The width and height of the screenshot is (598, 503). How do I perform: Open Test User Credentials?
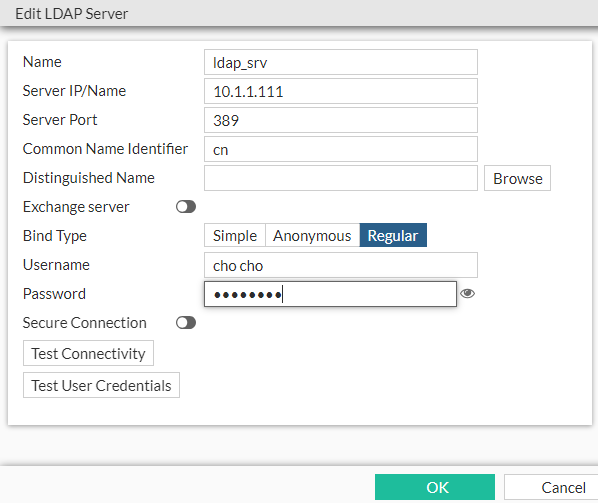(101, 385)
